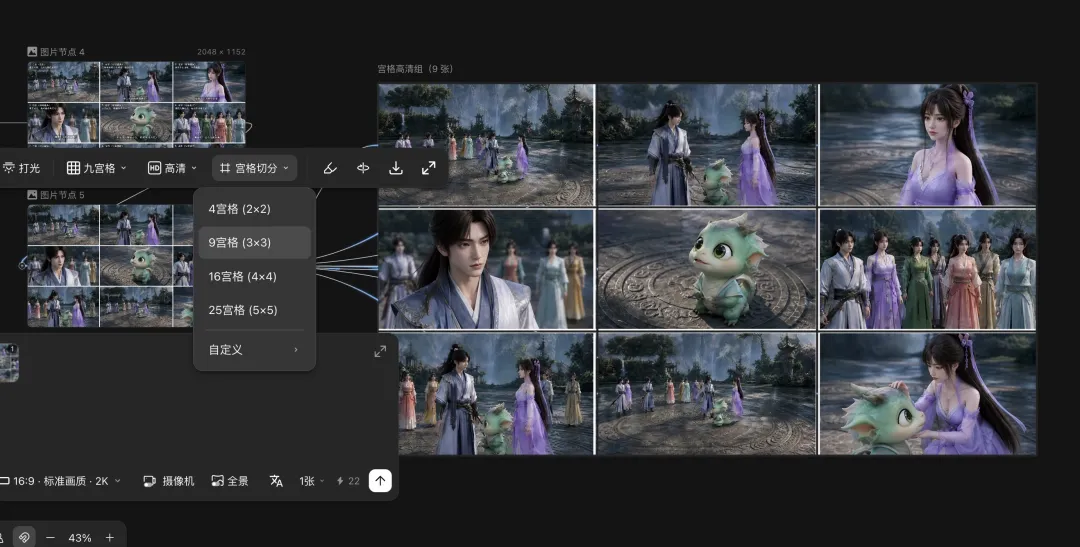
Task: Open the 16:9 · 标准画质 · 2K dropdown
Action: [x=62, y=481]
